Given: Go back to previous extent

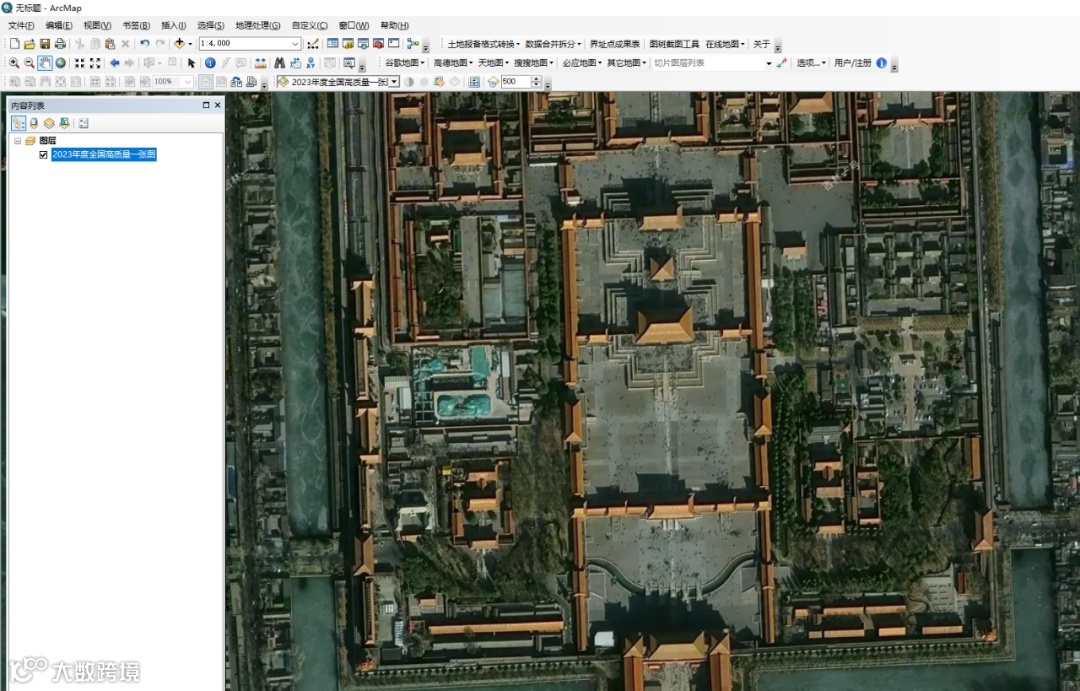Looking at the screenshot, I should pyautogui.click(x=114, y=63).
